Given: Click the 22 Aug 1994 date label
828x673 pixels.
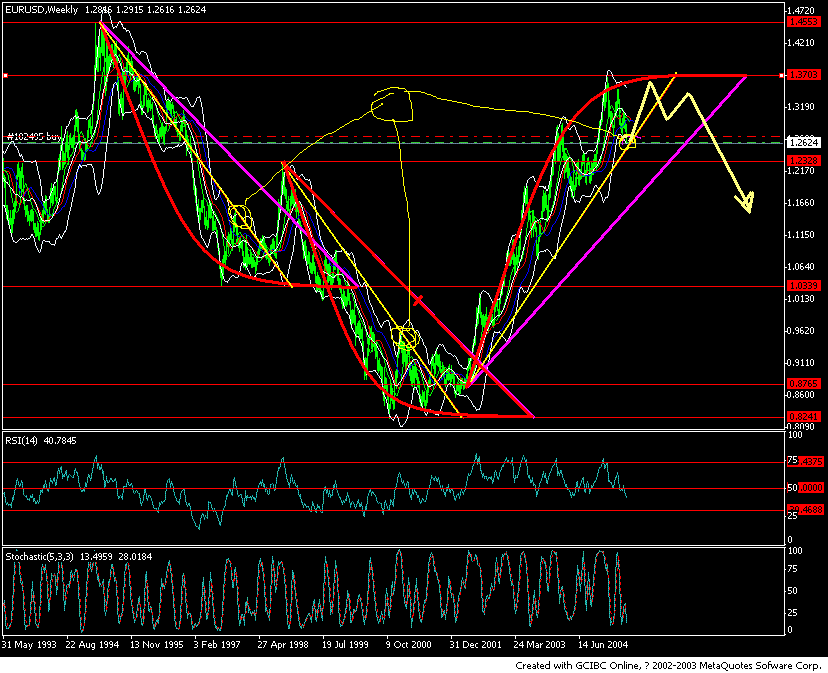Looking at the screenshot, I should coord(92,644).
